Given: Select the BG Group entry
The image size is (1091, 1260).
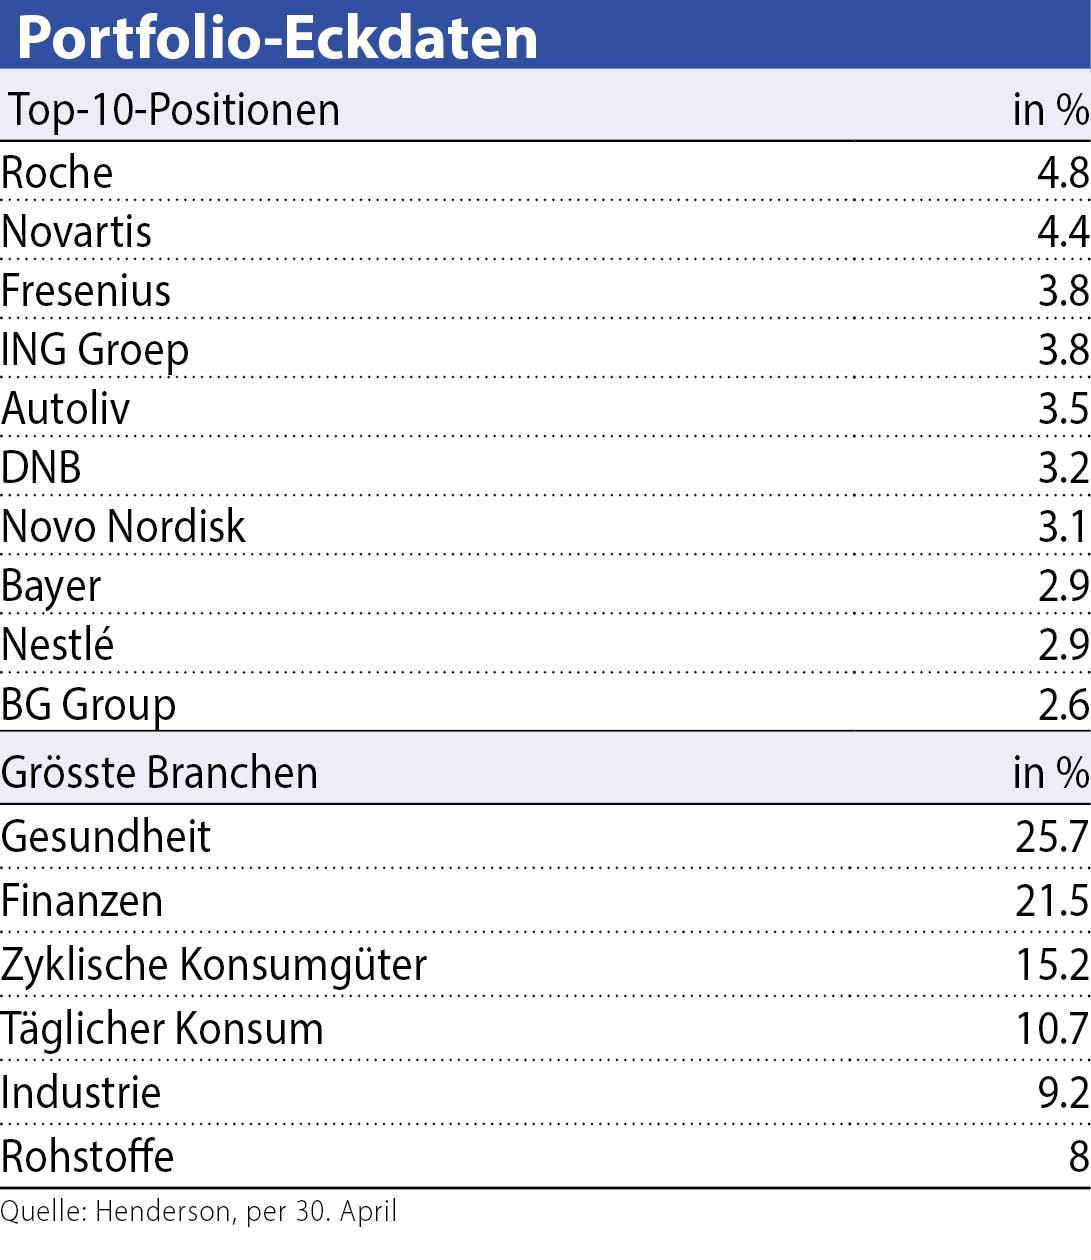Looking at the screenshot, I should (89, 705).
